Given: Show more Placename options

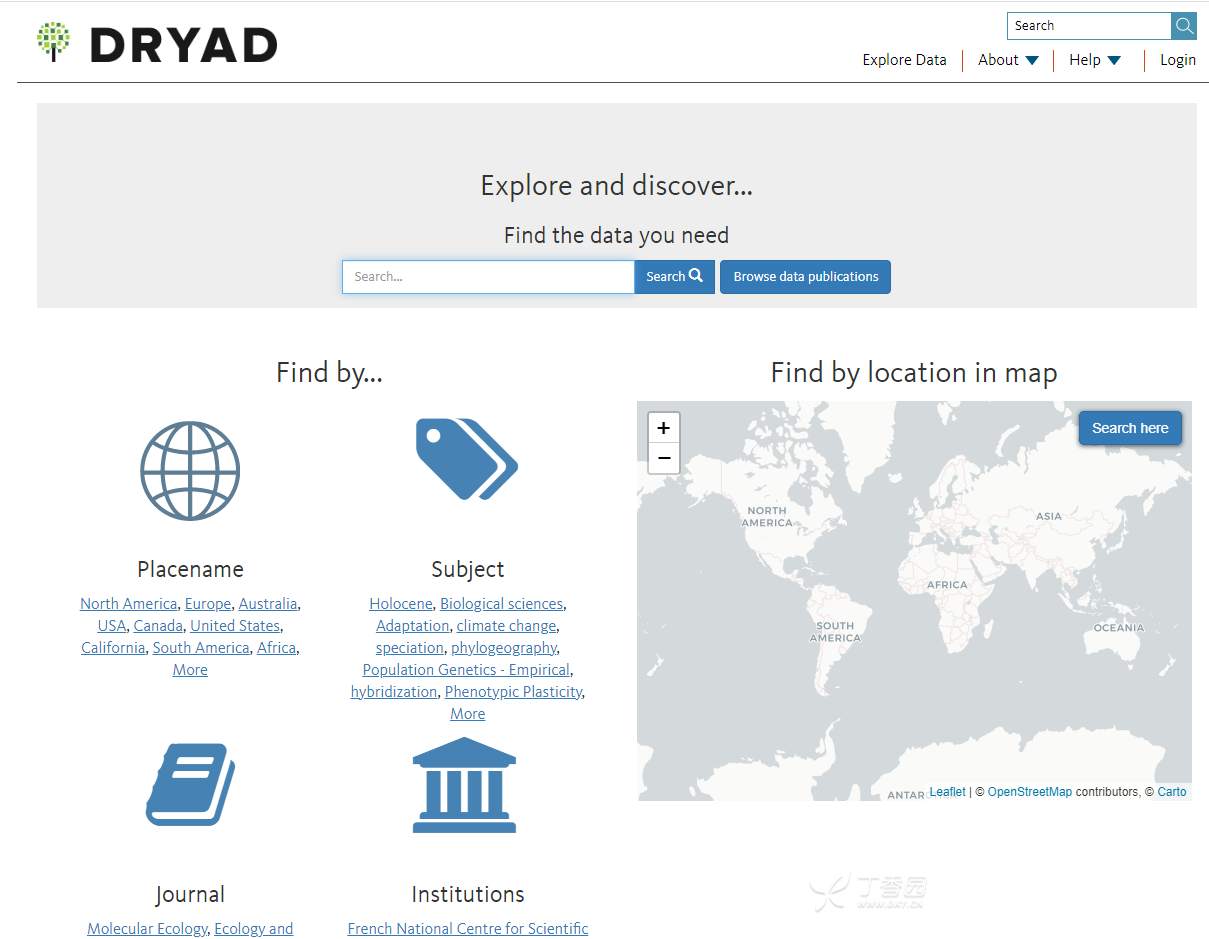Looking at the screenshot, I should click(190, 670).
